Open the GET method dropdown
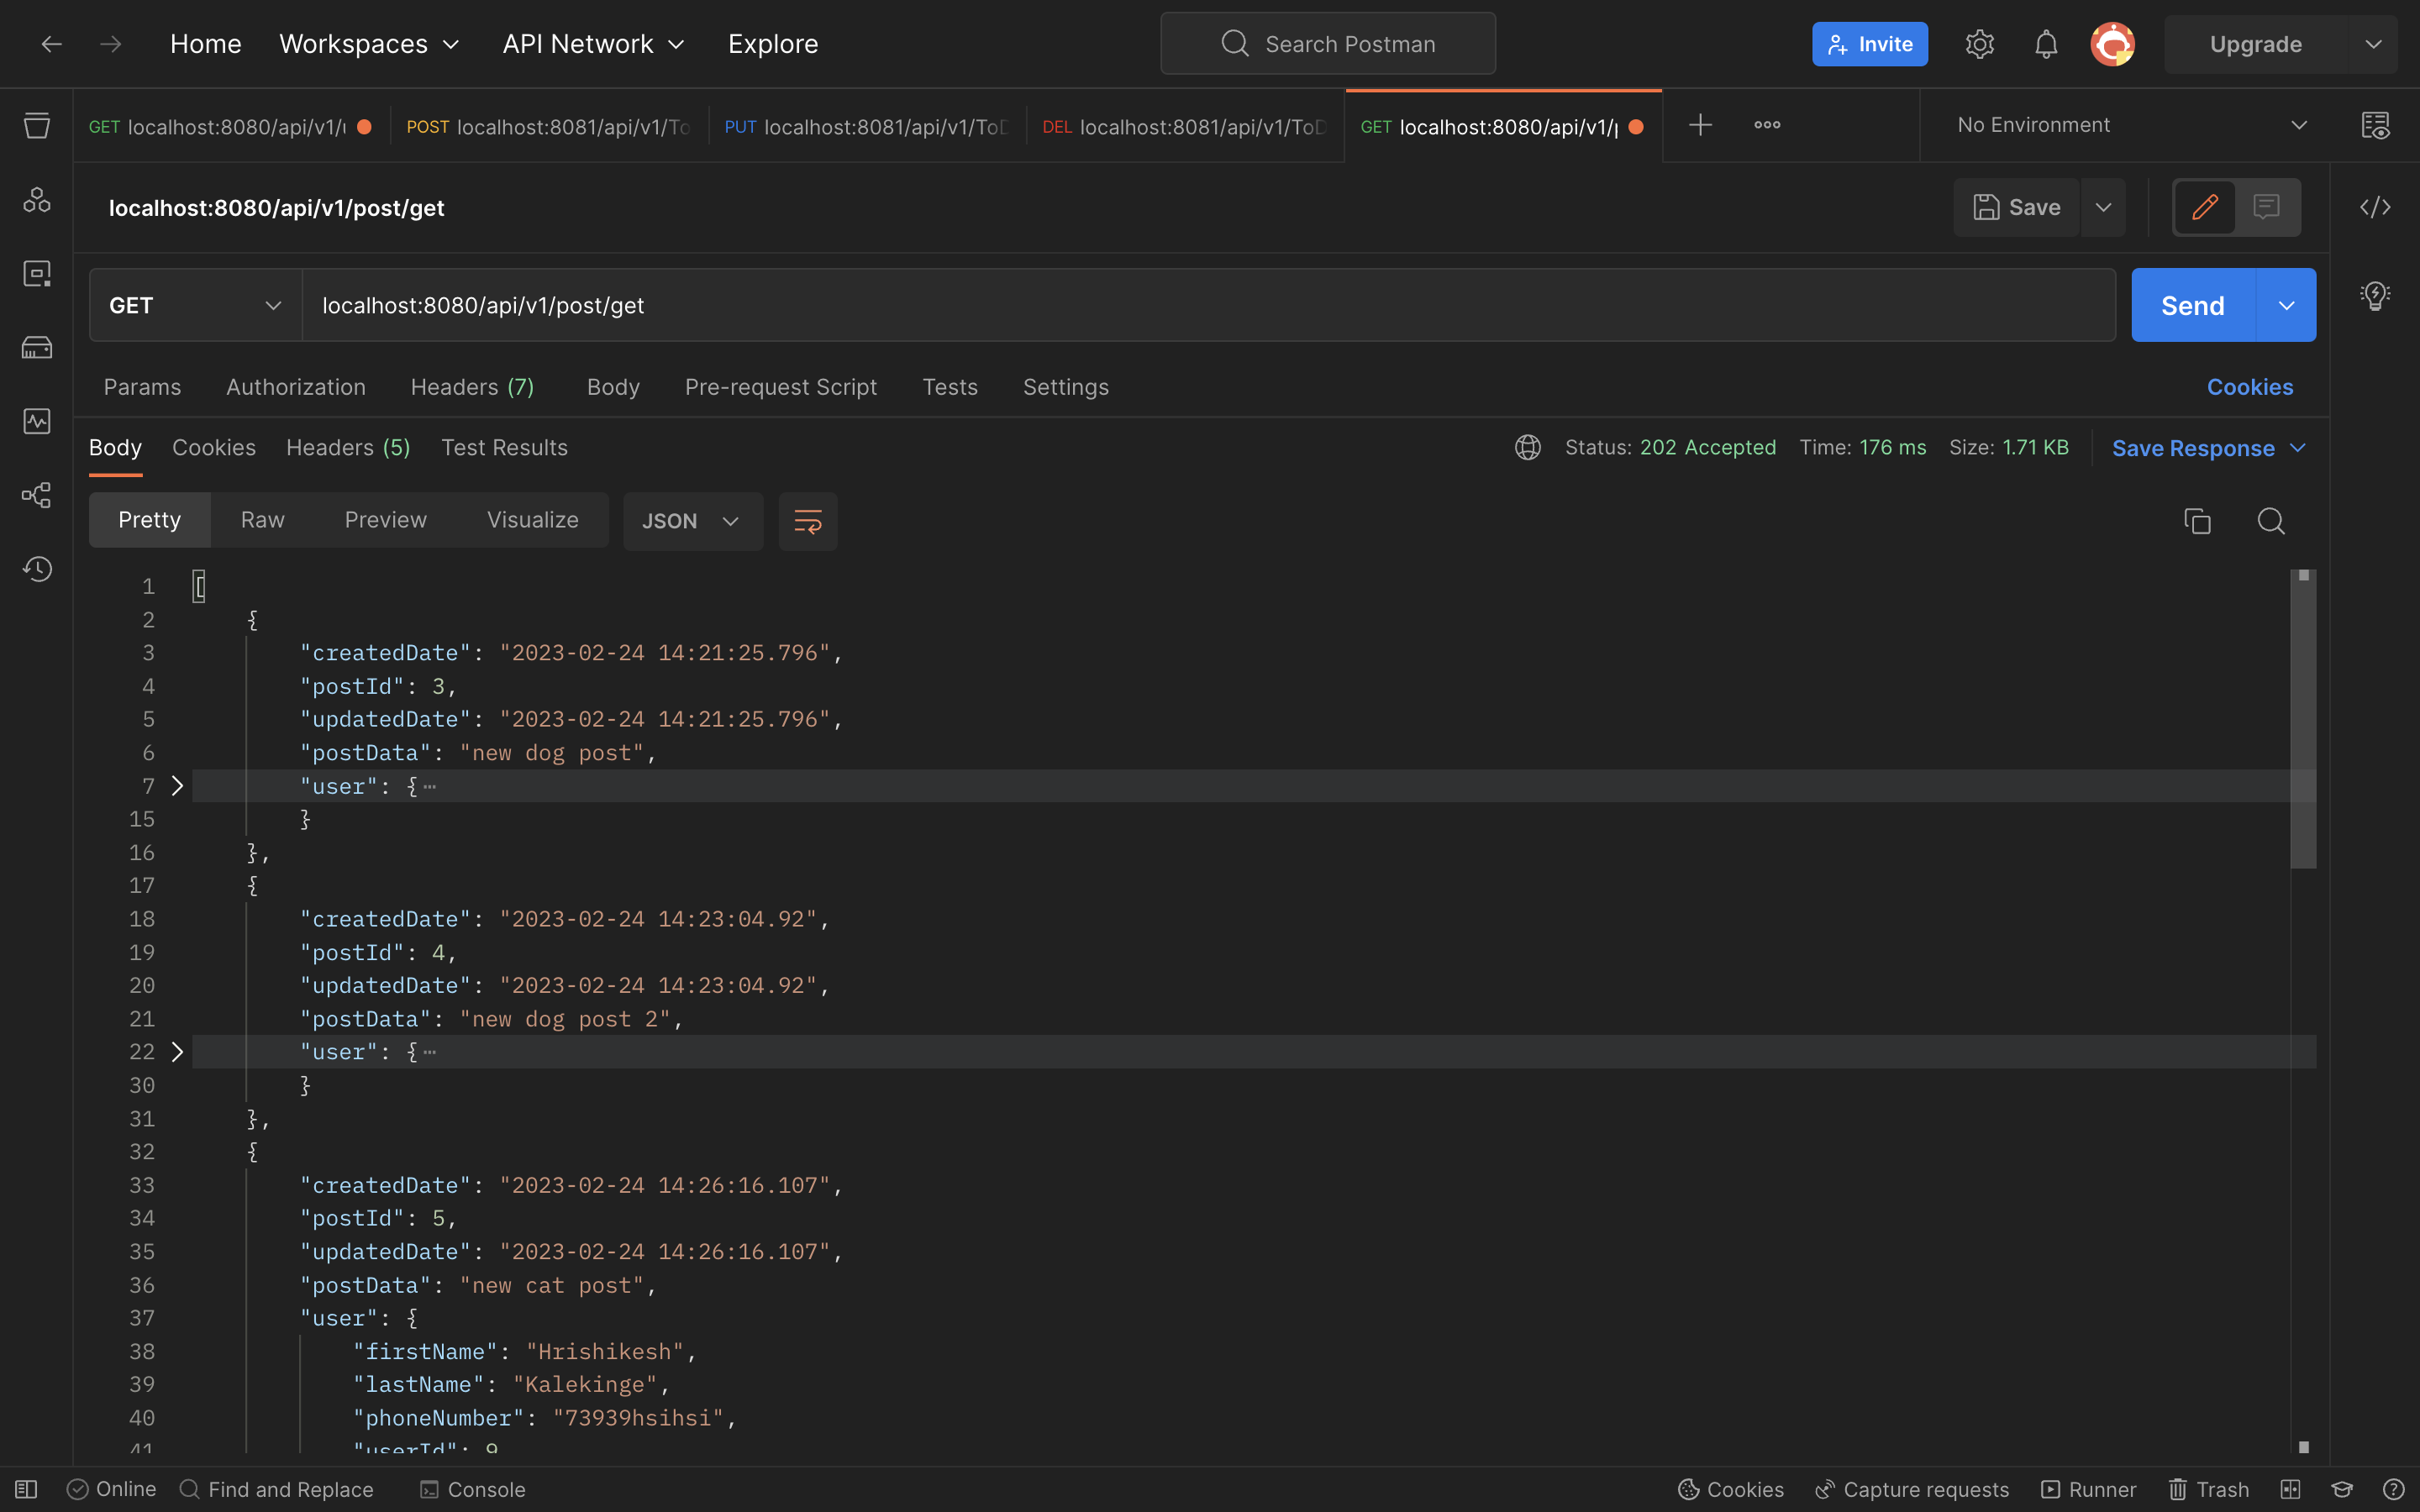2420x1512 pixels. coord(195,305)
